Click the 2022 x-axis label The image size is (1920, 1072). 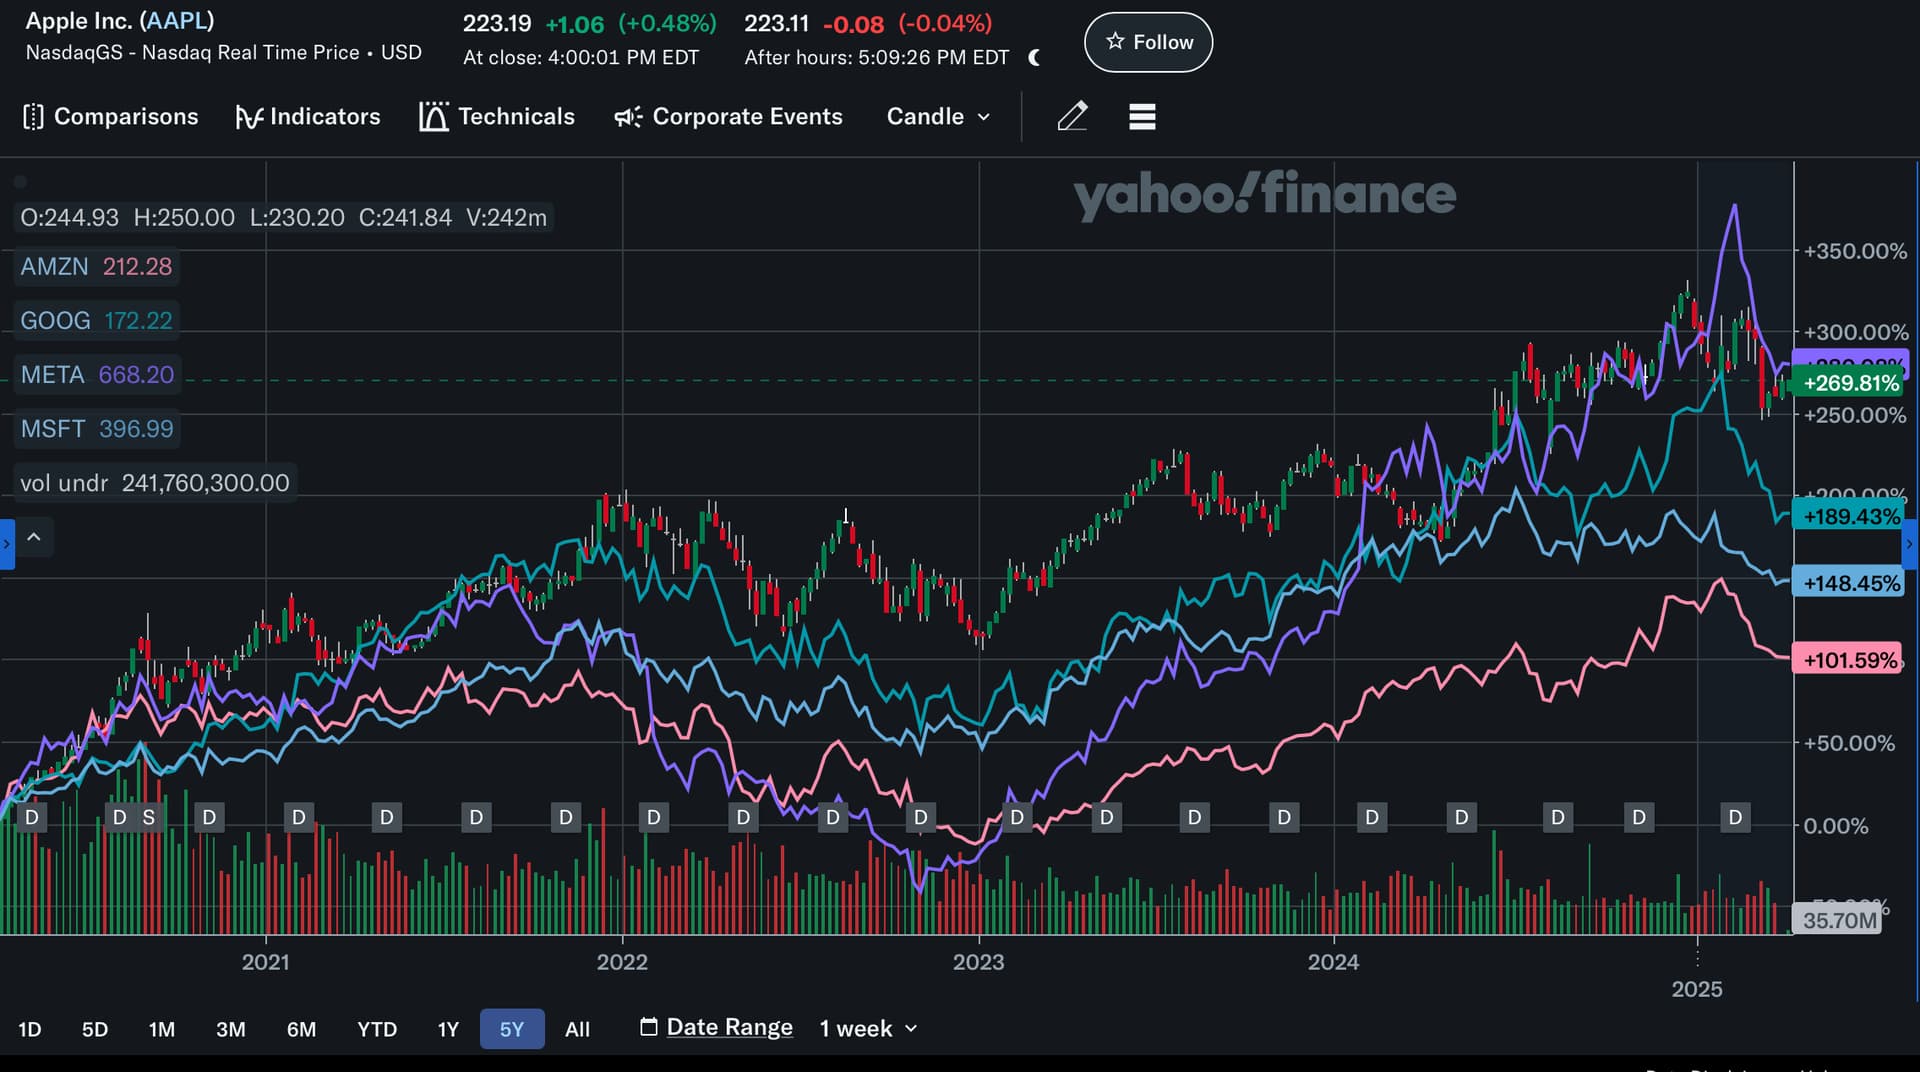622,963
